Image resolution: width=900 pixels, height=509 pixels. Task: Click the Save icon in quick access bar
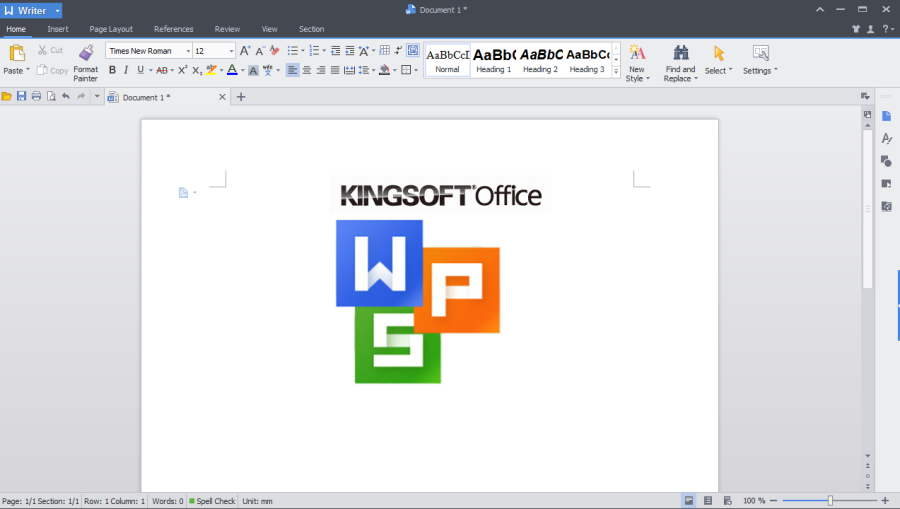(x=21, y=97)
